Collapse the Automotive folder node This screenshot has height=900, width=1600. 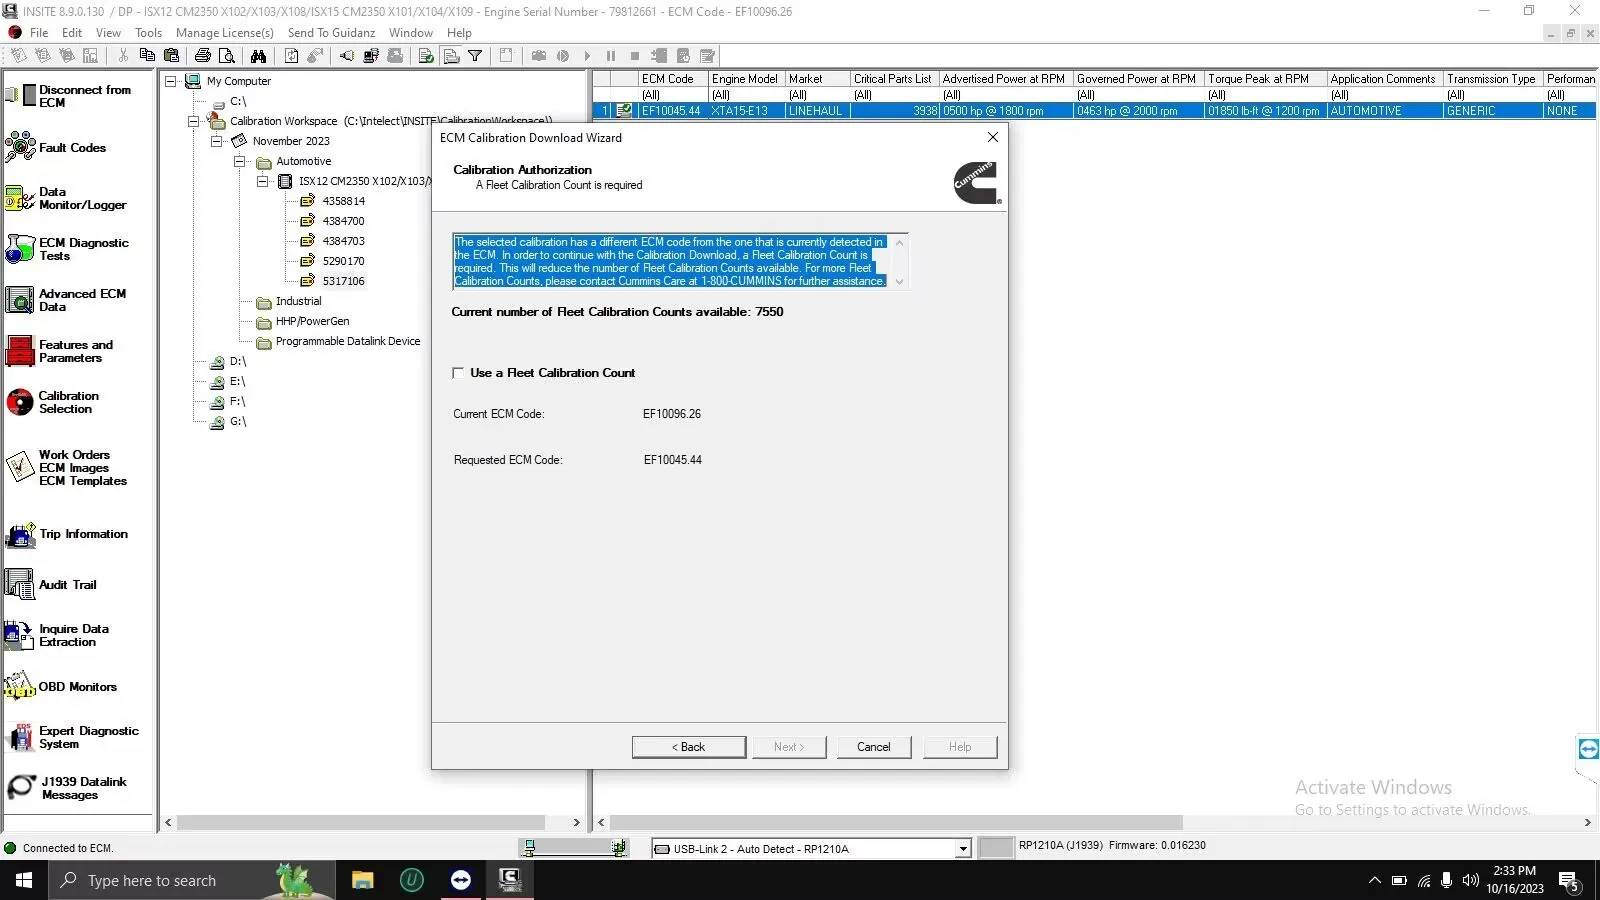[x=240, y=161]
